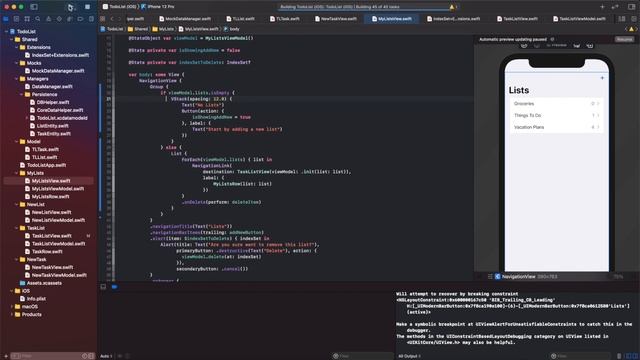Click the editor options split icon
Screen dimensions: 640x360
[622, 19]
